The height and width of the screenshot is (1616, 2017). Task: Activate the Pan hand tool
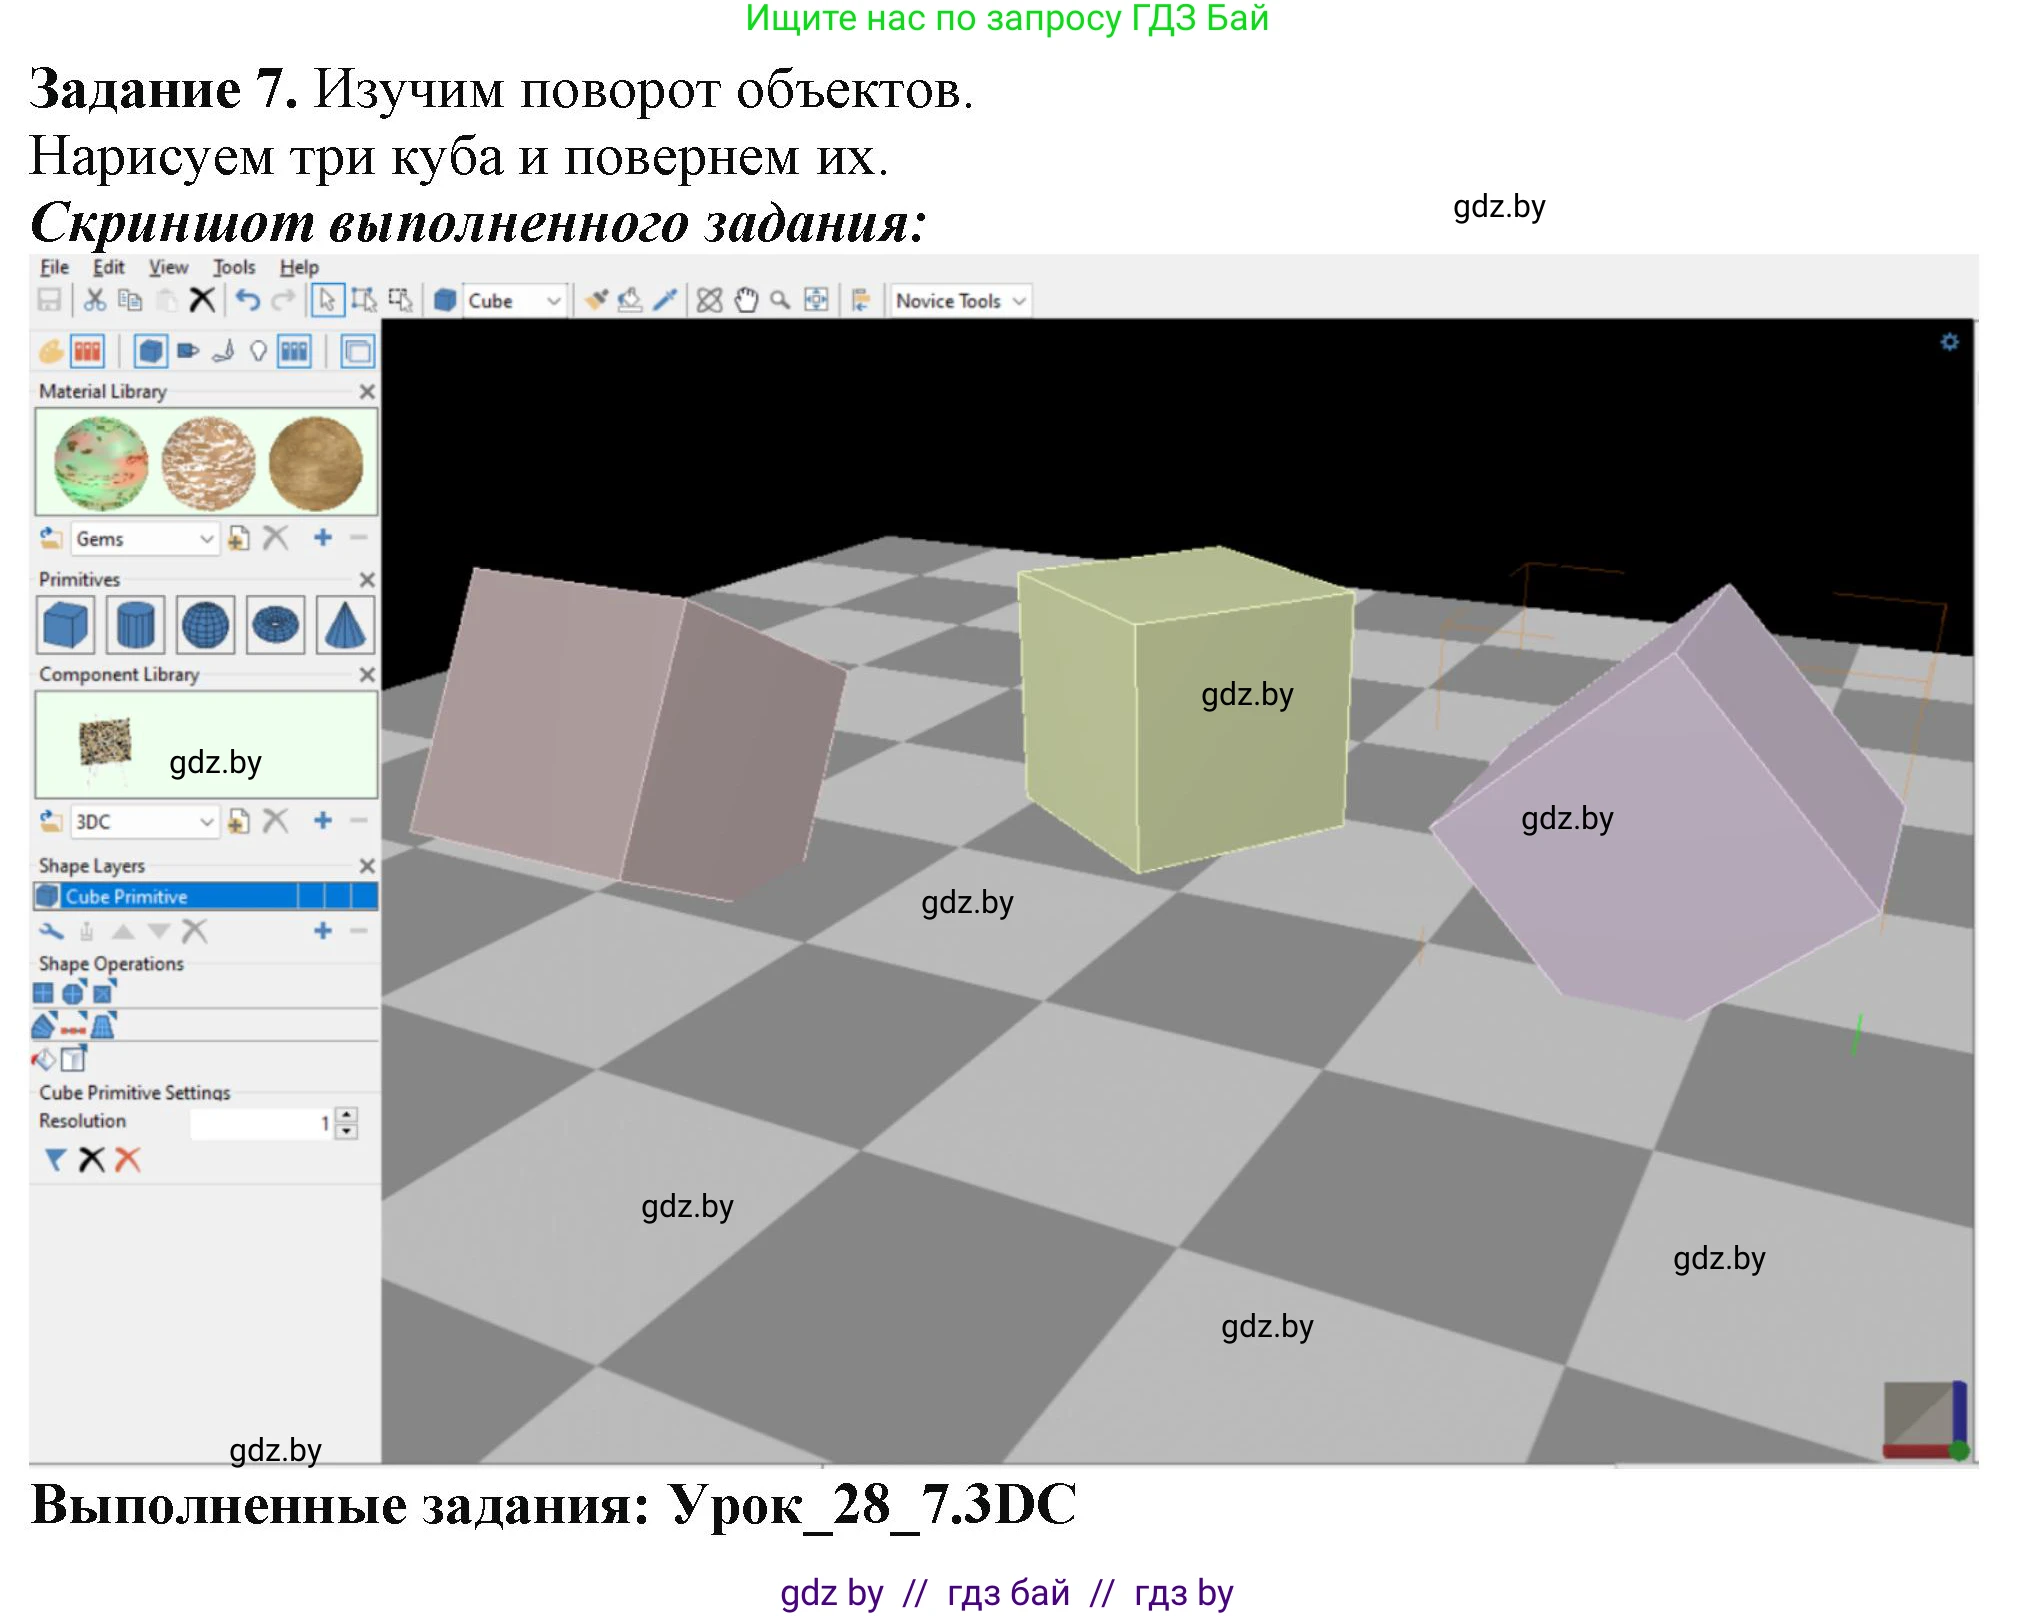745,300
